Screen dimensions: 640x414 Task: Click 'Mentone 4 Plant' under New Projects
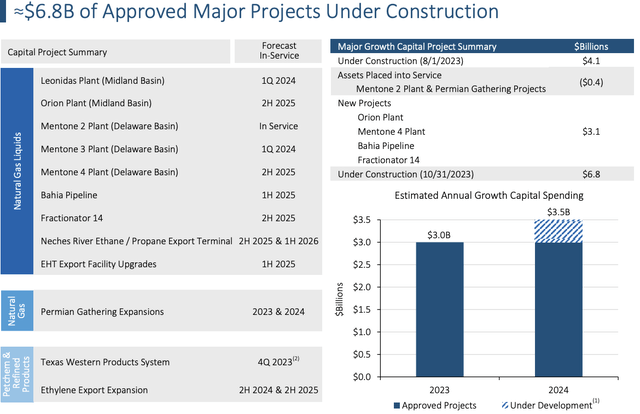coord(391,131)
